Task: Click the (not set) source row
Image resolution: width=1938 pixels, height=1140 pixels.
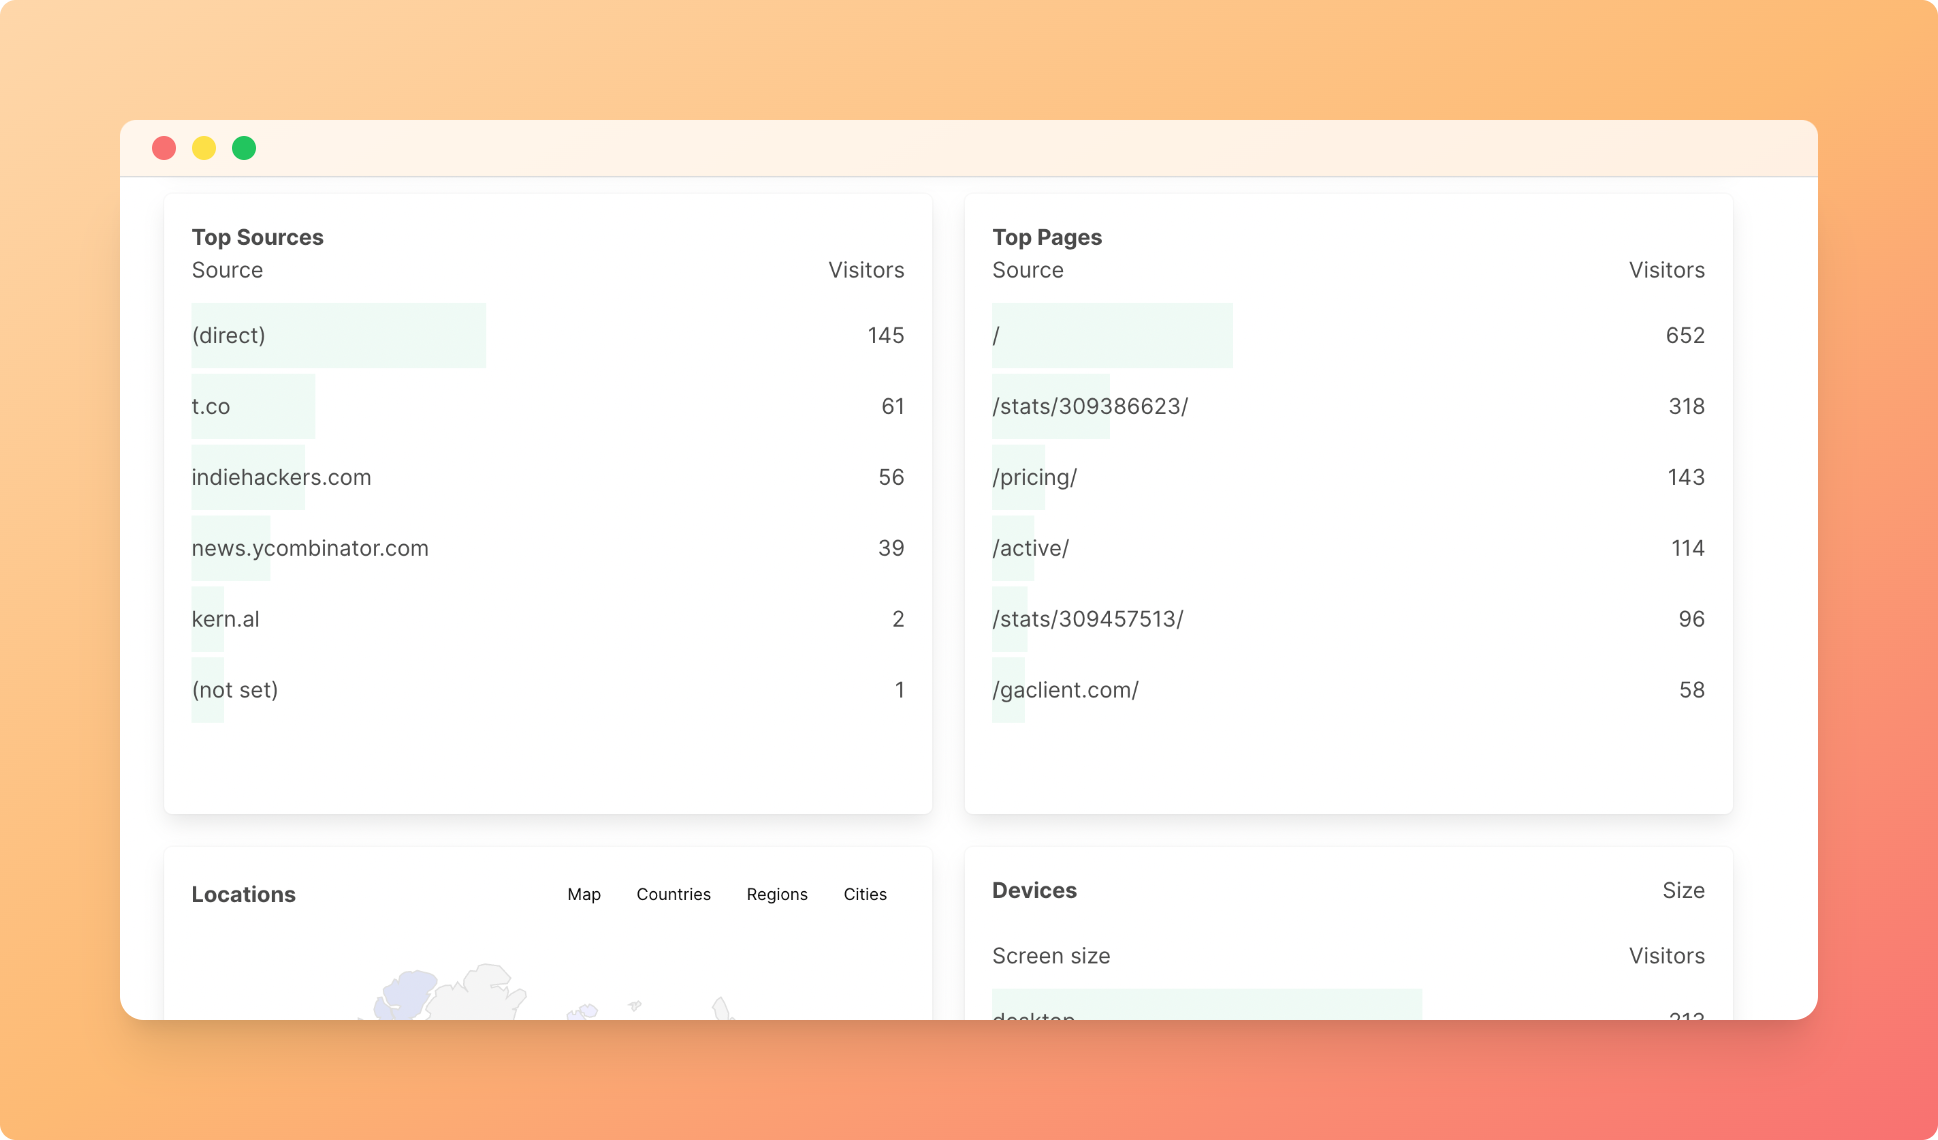Action: point(235,690)
